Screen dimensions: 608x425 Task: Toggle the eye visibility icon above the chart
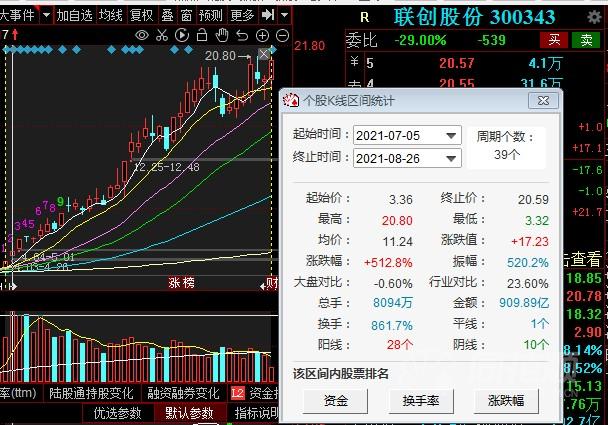click(142, 36)
